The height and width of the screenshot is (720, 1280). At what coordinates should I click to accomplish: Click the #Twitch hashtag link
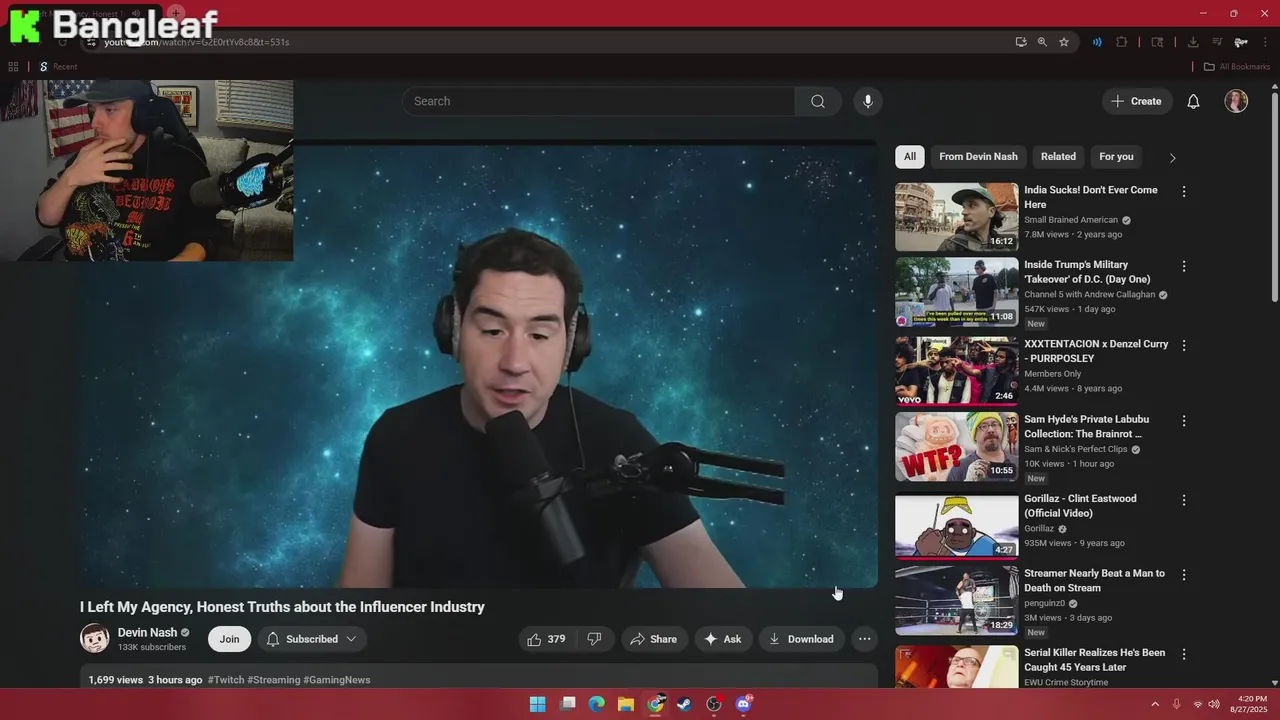226,680
